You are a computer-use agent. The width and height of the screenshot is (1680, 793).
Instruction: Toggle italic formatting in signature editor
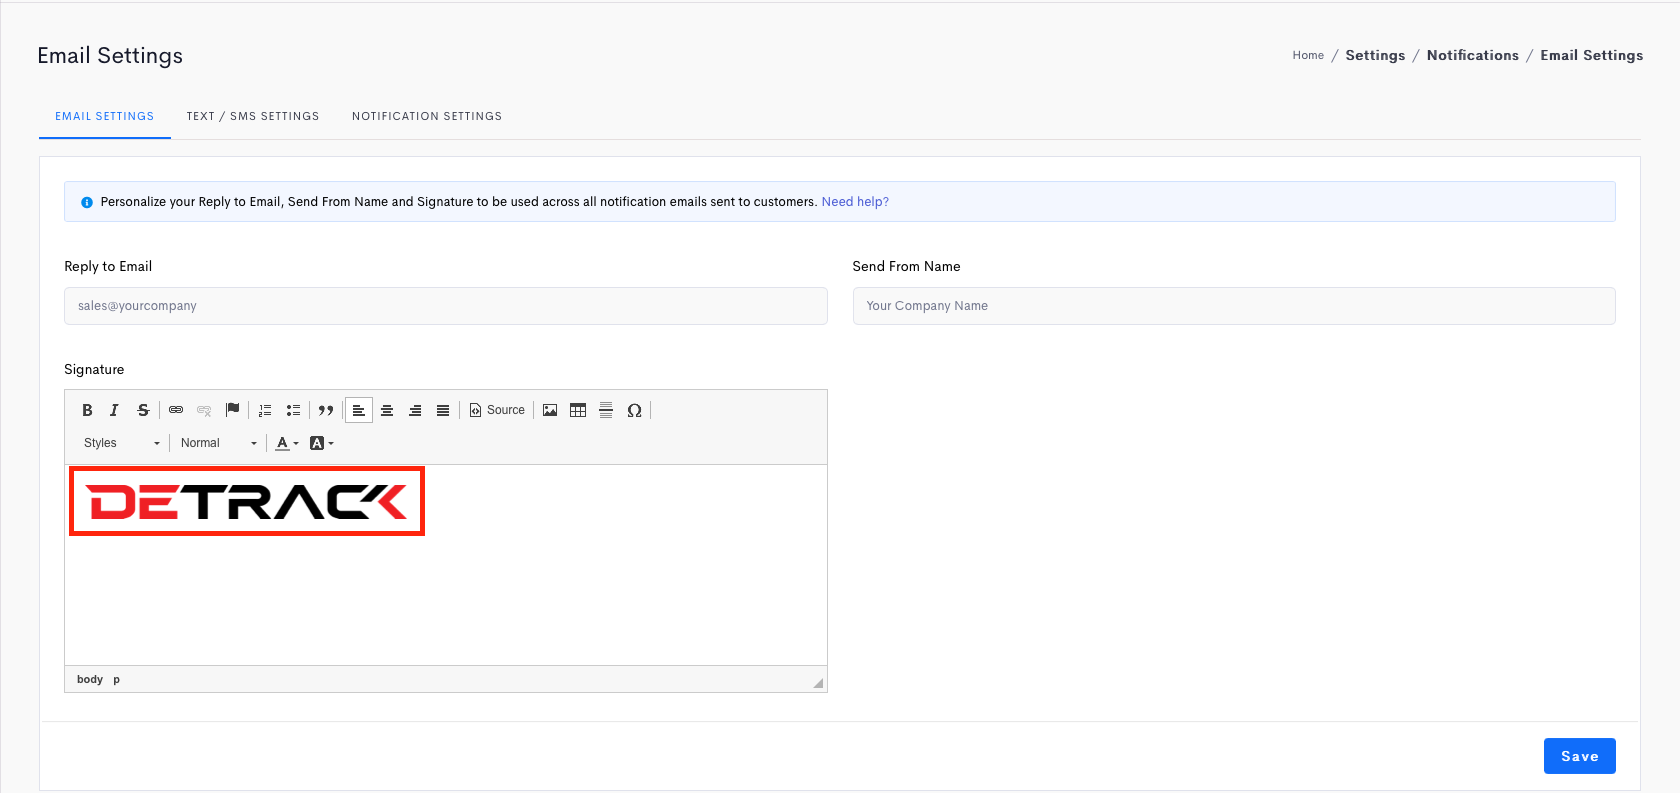(x=114, y=410)
